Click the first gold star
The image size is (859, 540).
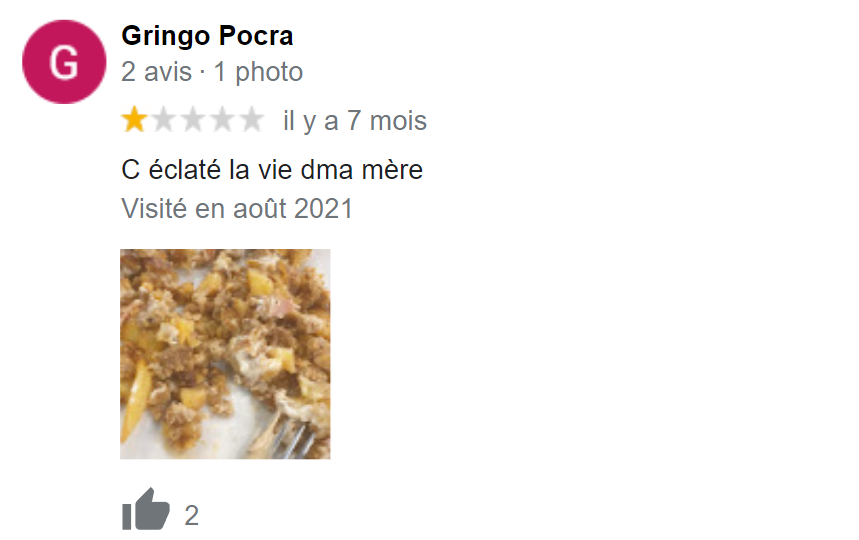tap(134, 119)
